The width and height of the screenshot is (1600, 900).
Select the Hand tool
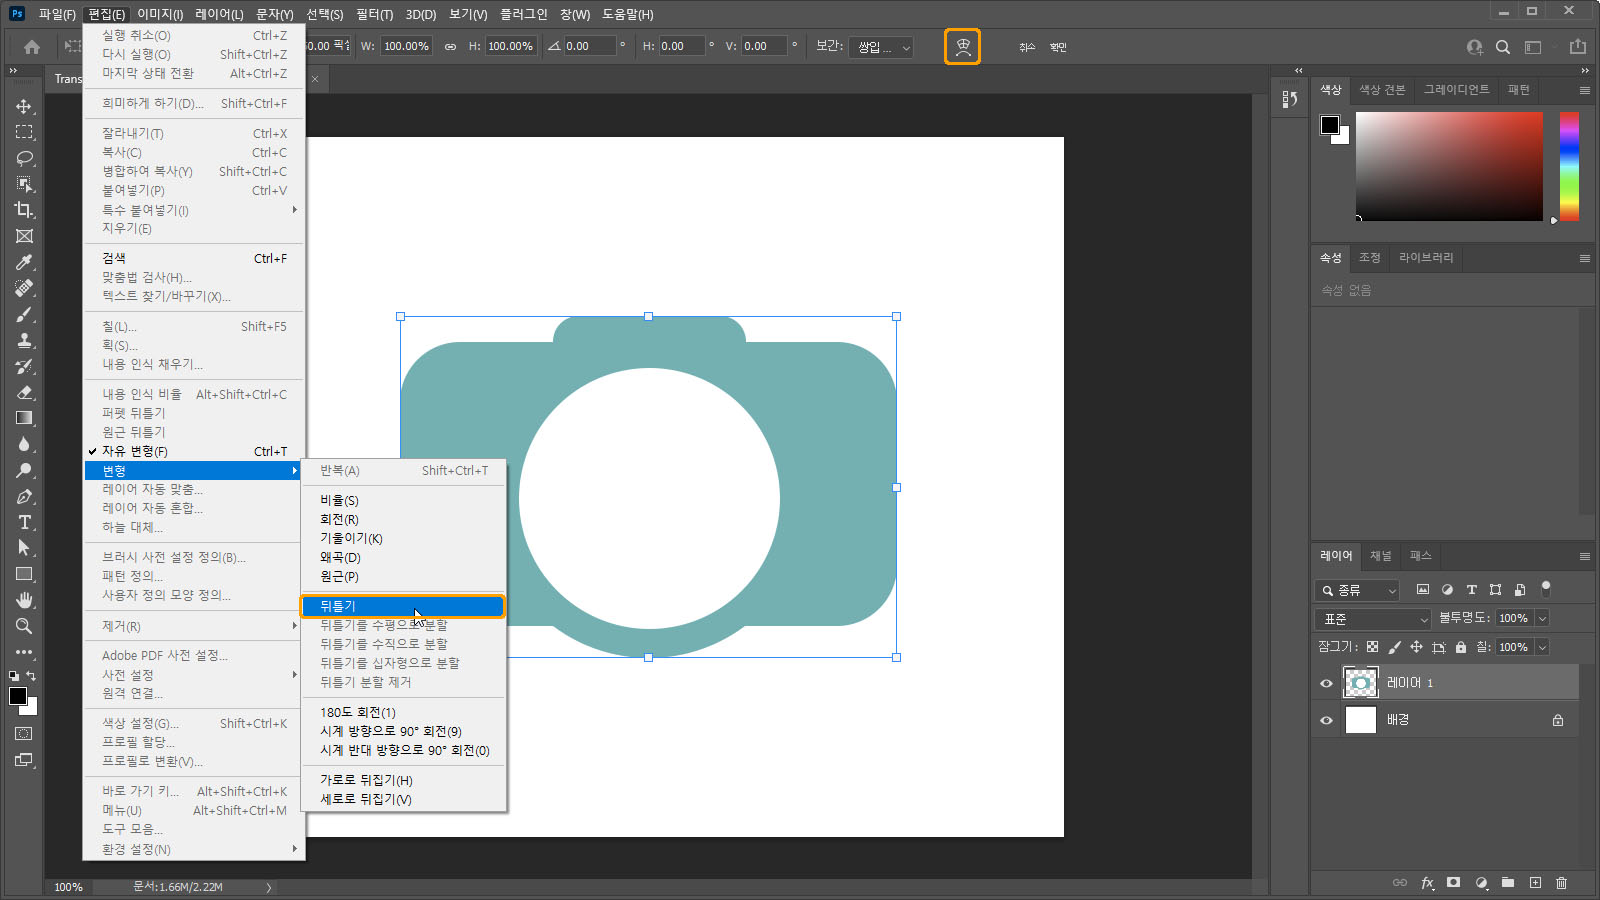(x=24, y=600)
